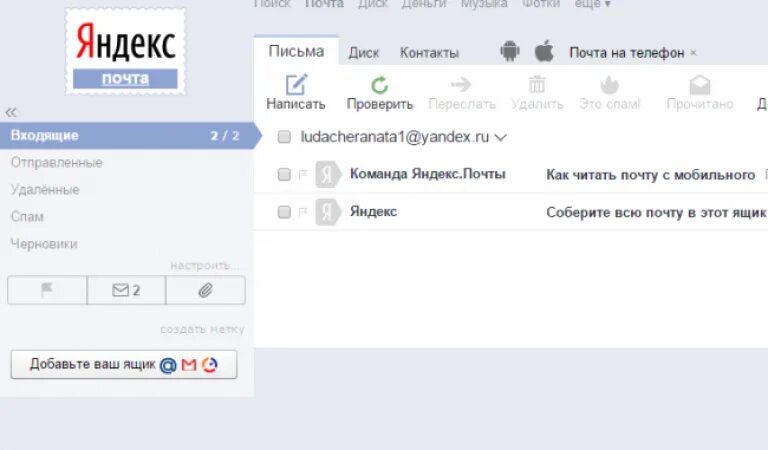Open the Android app icon
768x450 pixels.
point(509,51)
